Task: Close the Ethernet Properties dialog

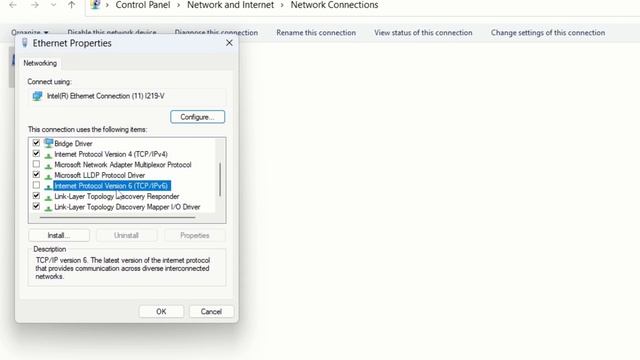Action: point(229,43)
